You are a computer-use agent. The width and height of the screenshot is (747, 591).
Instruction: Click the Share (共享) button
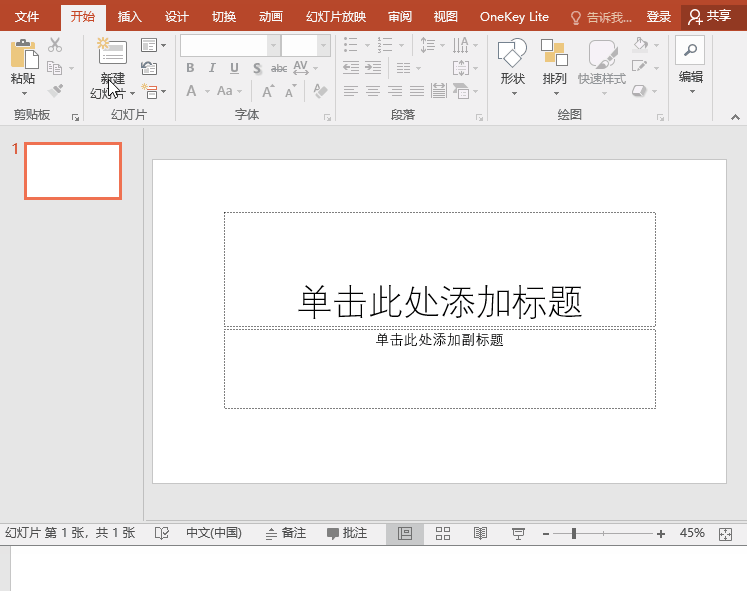coord(710,17)
